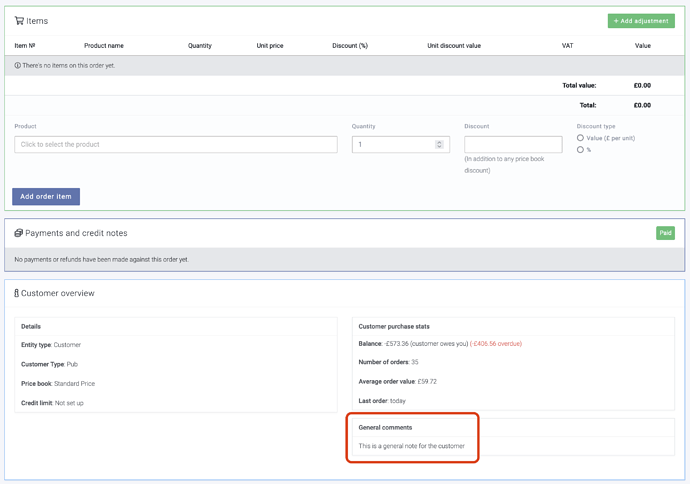Click the Customer purchase stats heading

(394, 326)
